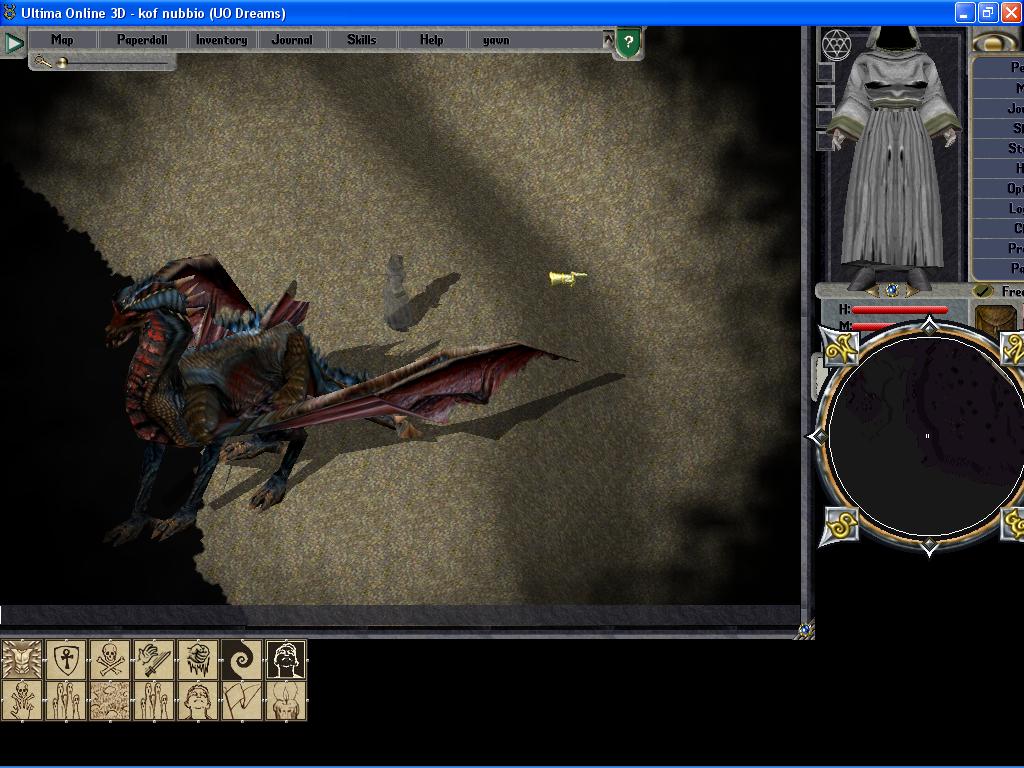Click the blue gem below the paperdoll
This screenshot has height=768, width=1024.
(x=891, y=289)
